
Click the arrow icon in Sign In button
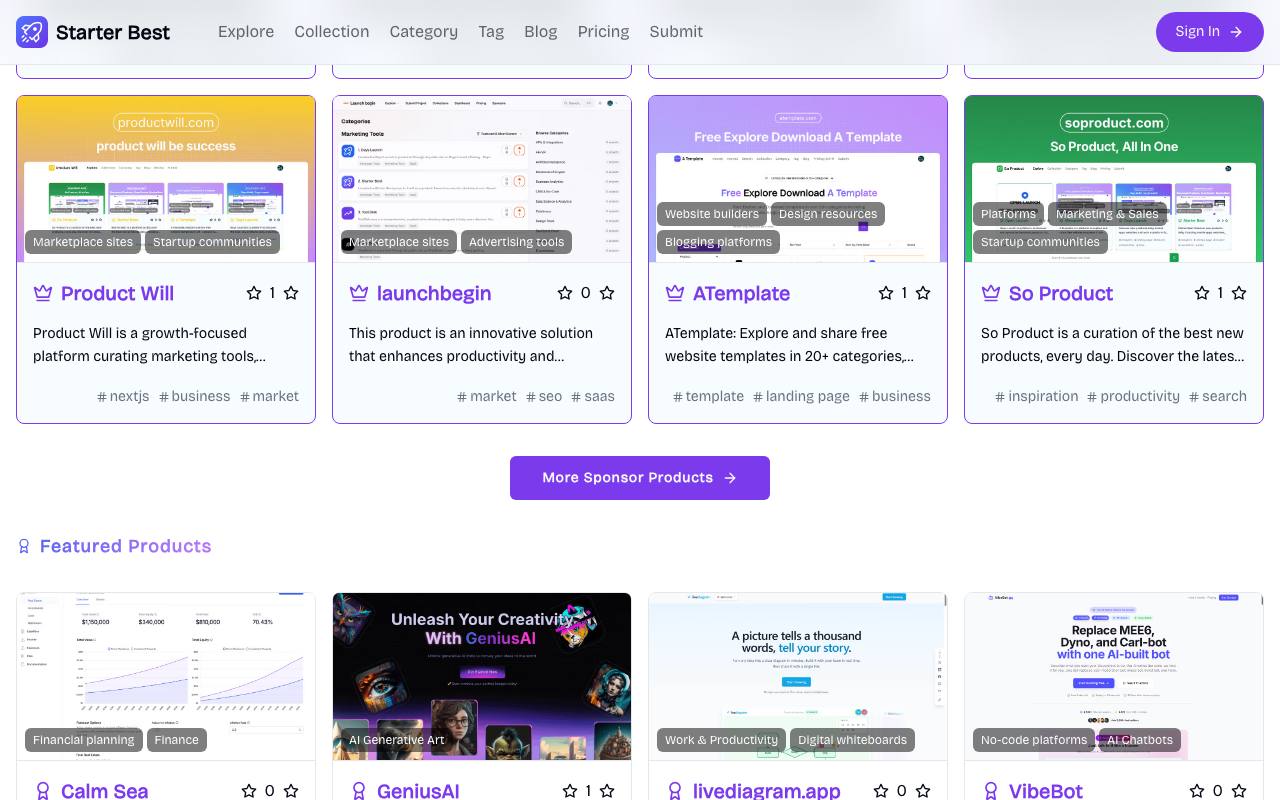tap(1236, 32)
